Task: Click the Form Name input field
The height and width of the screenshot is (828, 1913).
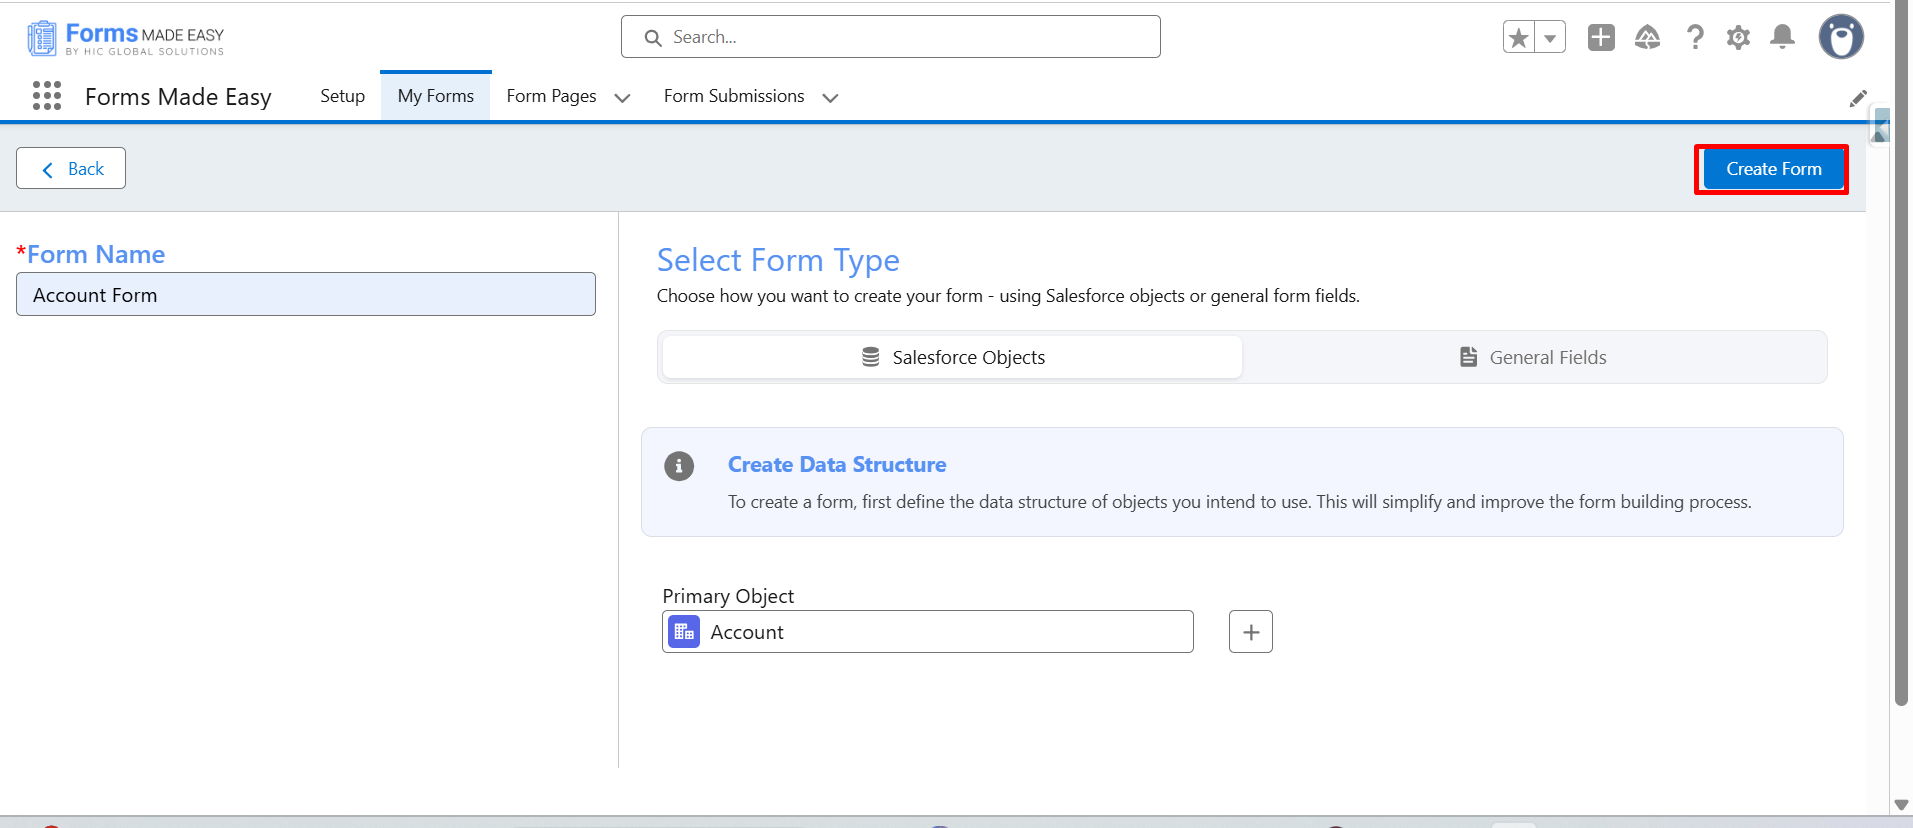Action: click(306, 294)
